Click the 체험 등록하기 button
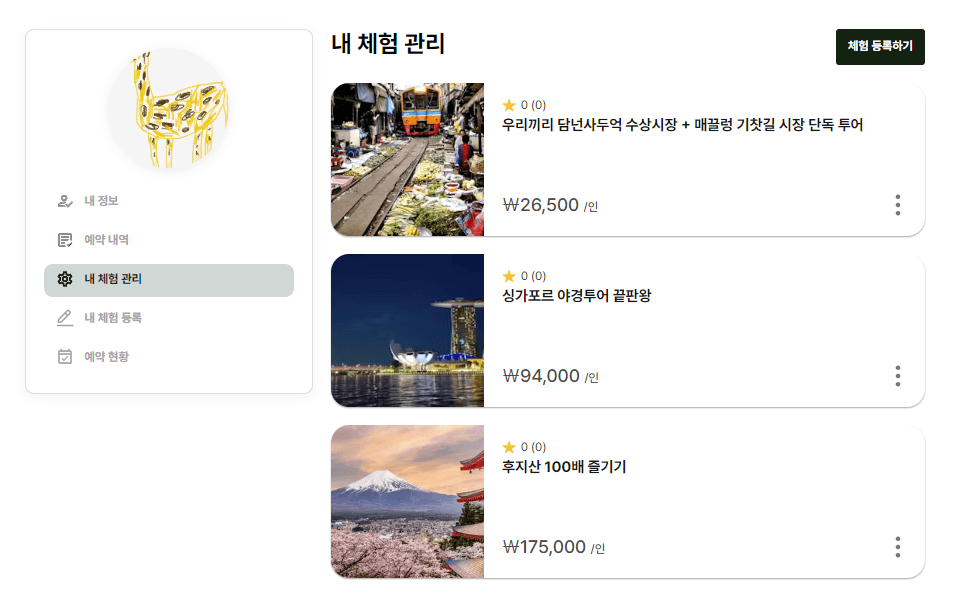The height and width of the screenshot is (616, 972). click(x=880, y=47)
